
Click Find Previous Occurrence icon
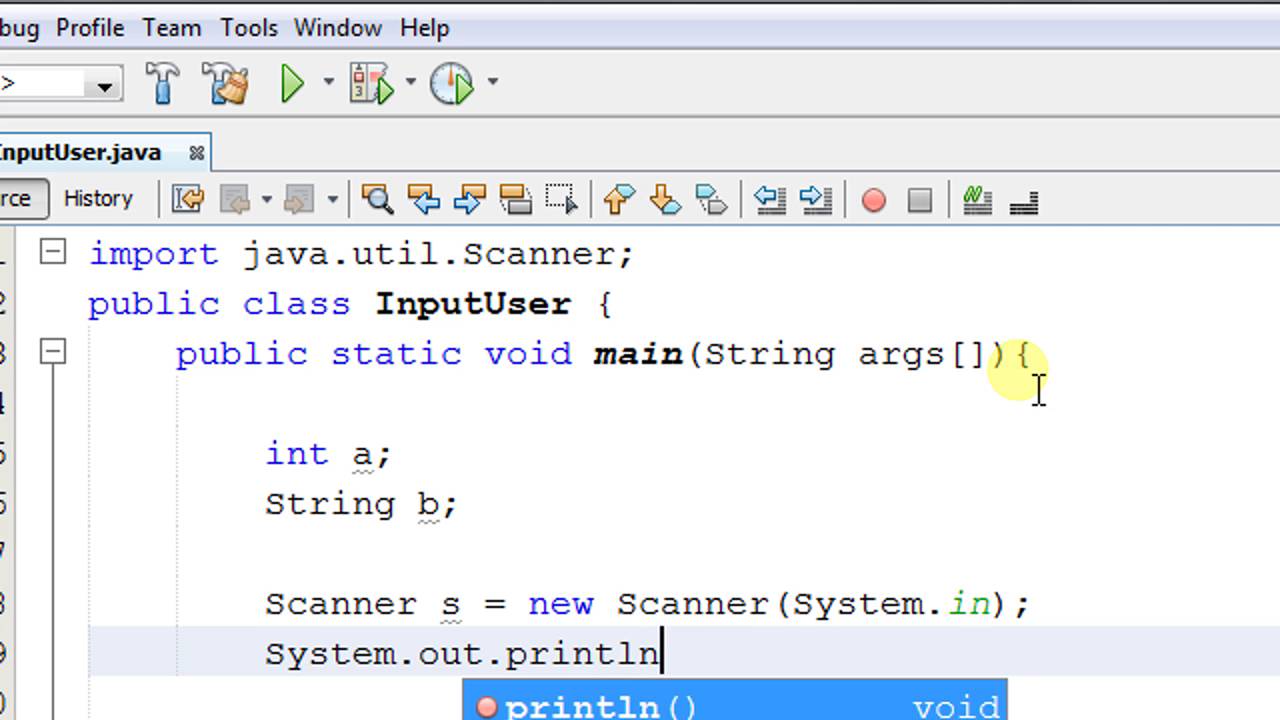424,199
